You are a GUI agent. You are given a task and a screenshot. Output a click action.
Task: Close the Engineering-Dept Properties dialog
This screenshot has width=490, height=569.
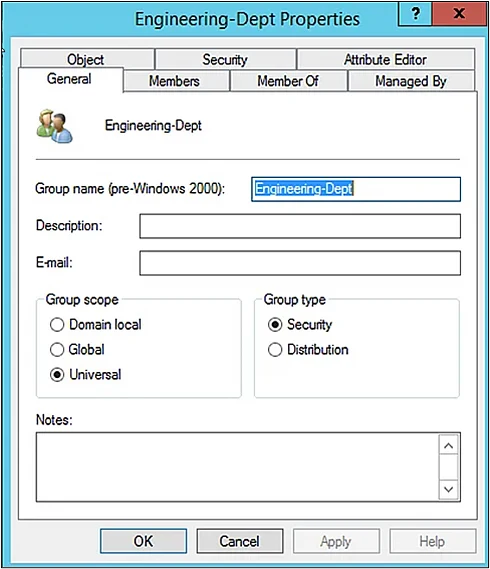[459, 14]
